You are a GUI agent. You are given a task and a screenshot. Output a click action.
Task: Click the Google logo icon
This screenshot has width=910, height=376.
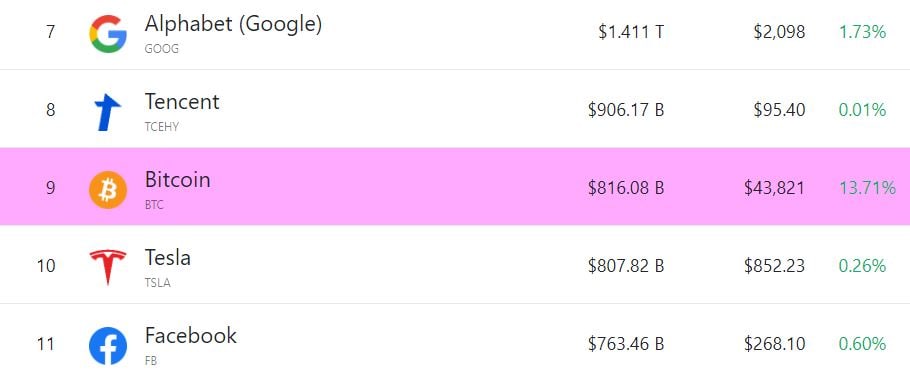coord(108,34)
